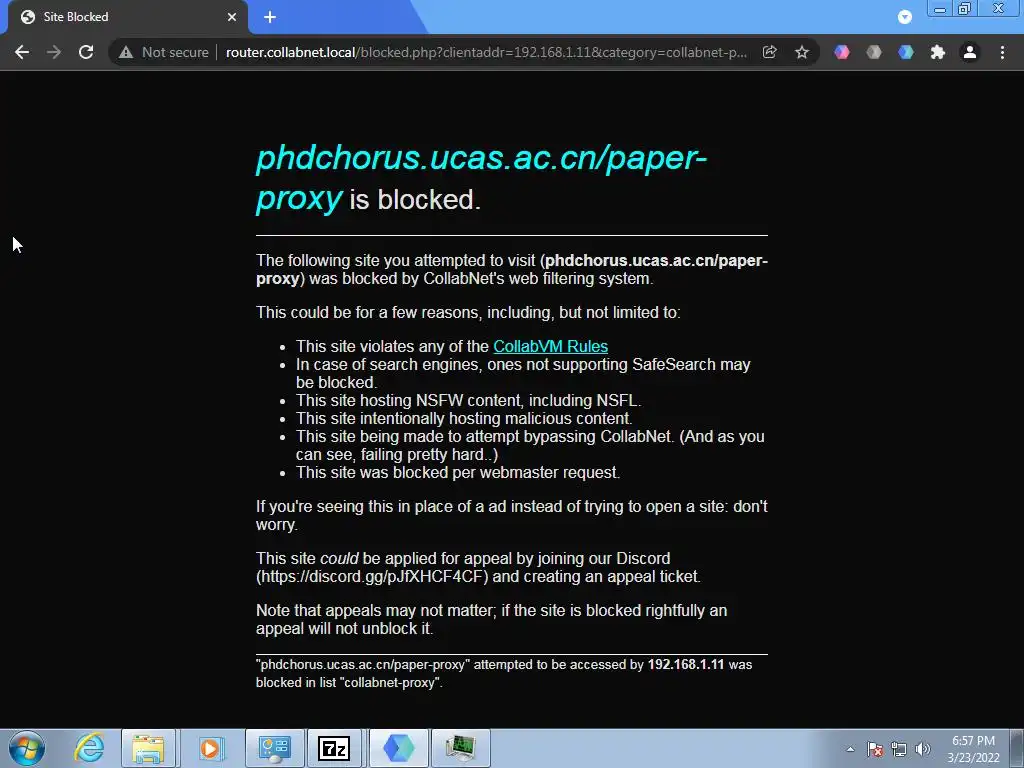Click 'This site hosting NSFW content' line

[468, 400]
